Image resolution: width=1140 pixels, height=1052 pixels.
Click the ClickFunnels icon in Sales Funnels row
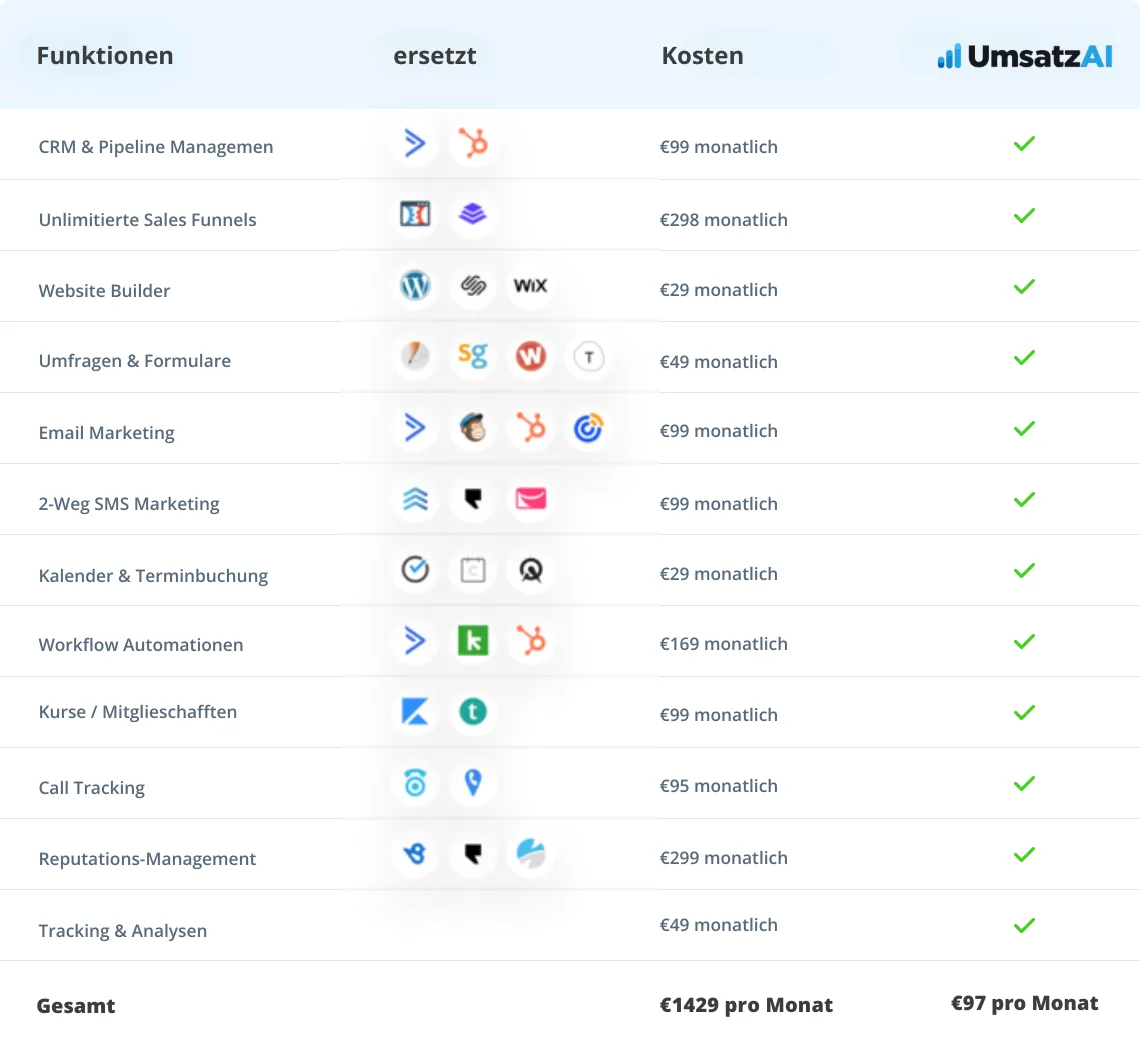[x=415, y=214]
